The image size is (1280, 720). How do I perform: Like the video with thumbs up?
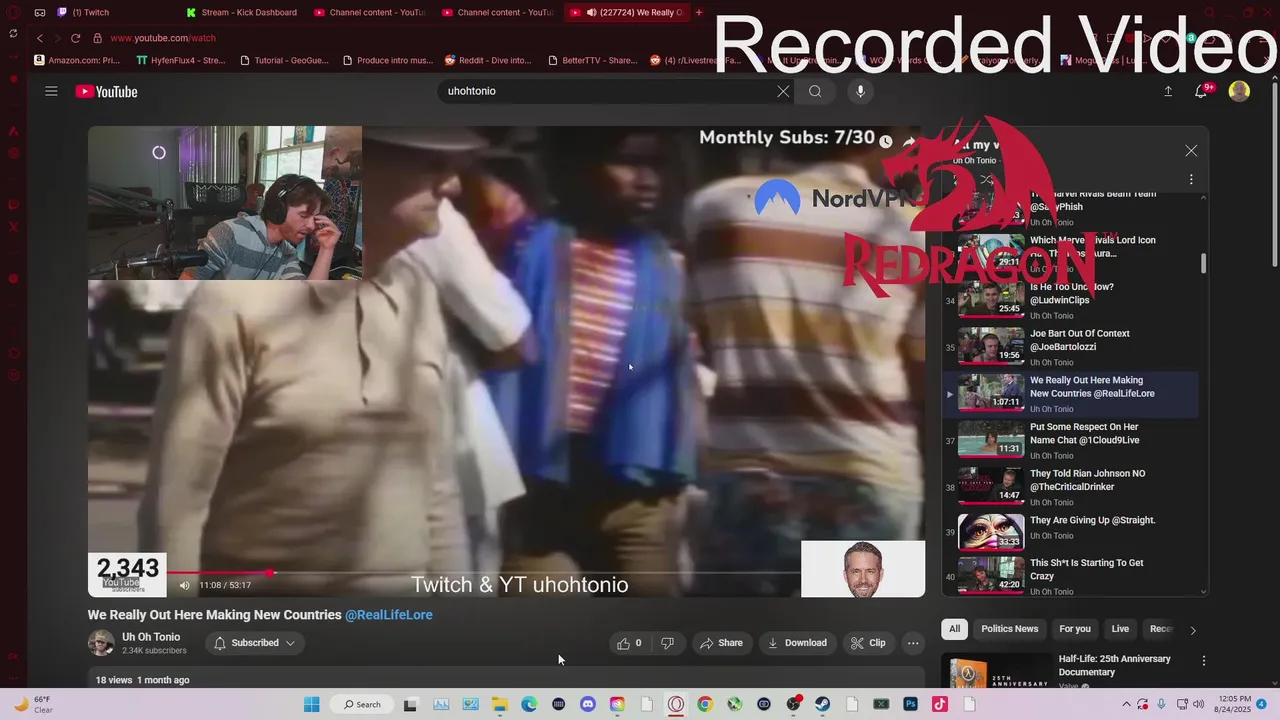(x=630, y=643)
